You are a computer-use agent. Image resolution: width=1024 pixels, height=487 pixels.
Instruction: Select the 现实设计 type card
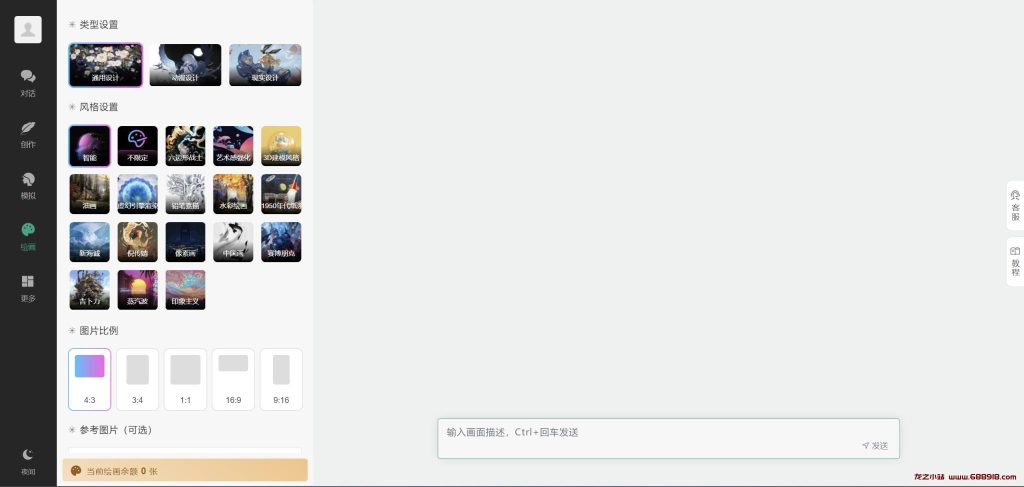(265, 65)
